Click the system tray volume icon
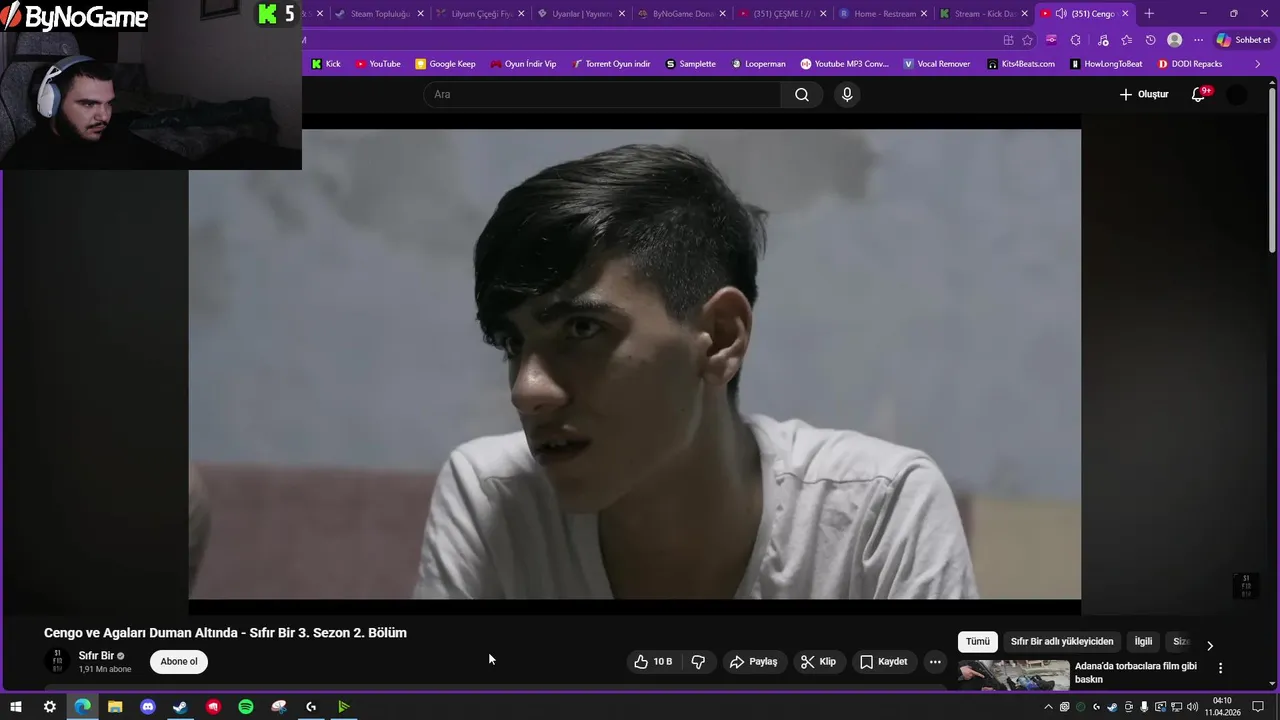This screenshot has width=1280, height=720. tap(1192, 707)
